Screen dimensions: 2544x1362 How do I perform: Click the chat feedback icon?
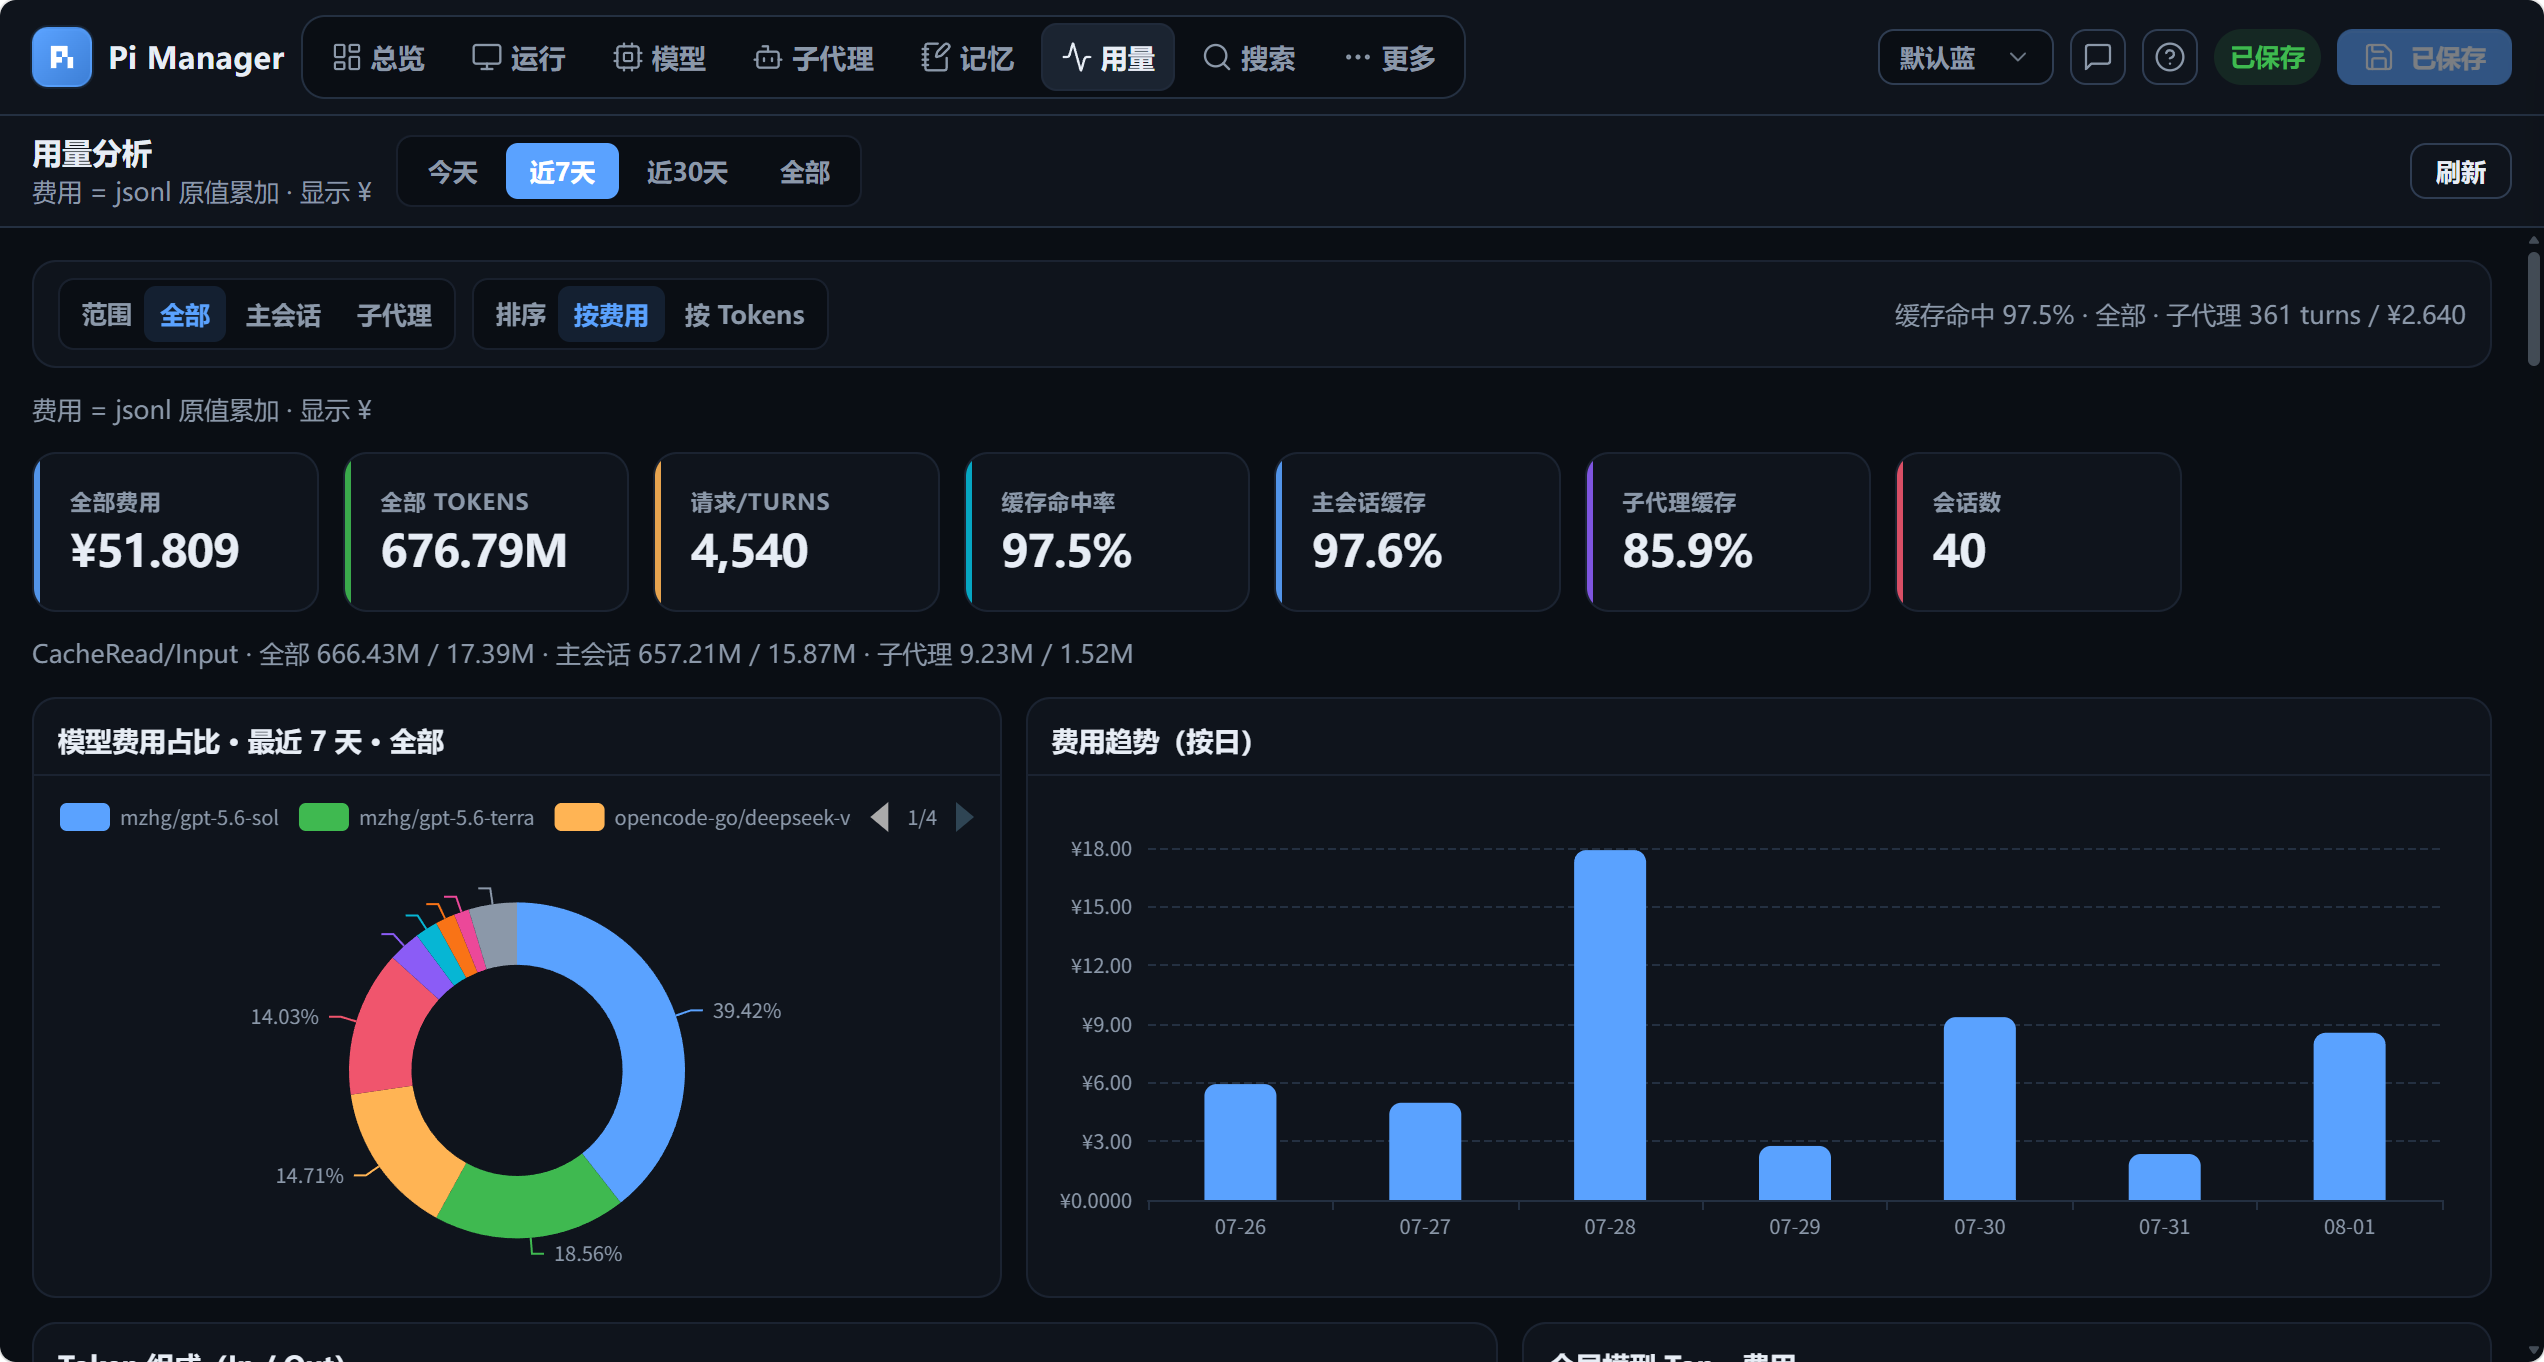2097,57
